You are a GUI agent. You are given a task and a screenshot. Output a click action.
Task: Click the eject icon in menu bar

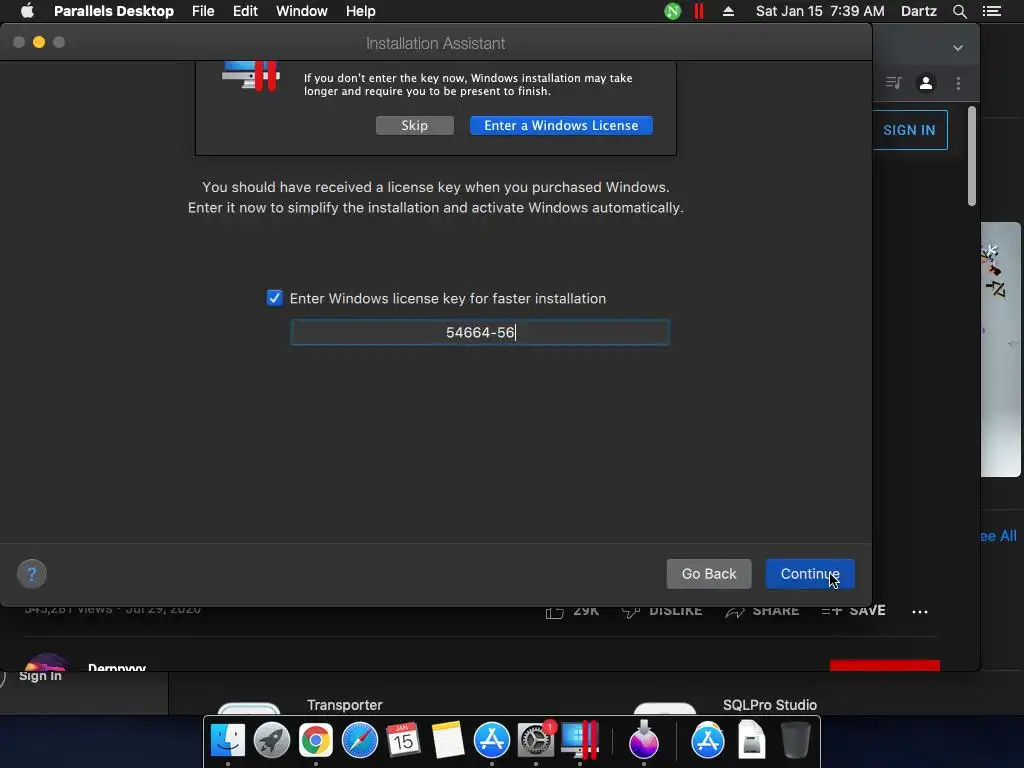728,11
